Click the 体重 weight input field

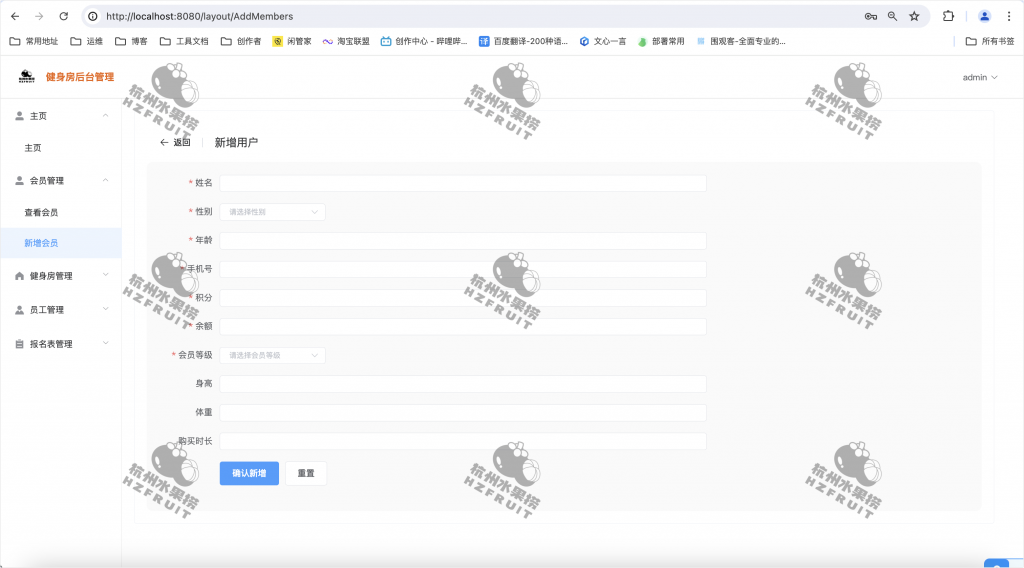463,413
